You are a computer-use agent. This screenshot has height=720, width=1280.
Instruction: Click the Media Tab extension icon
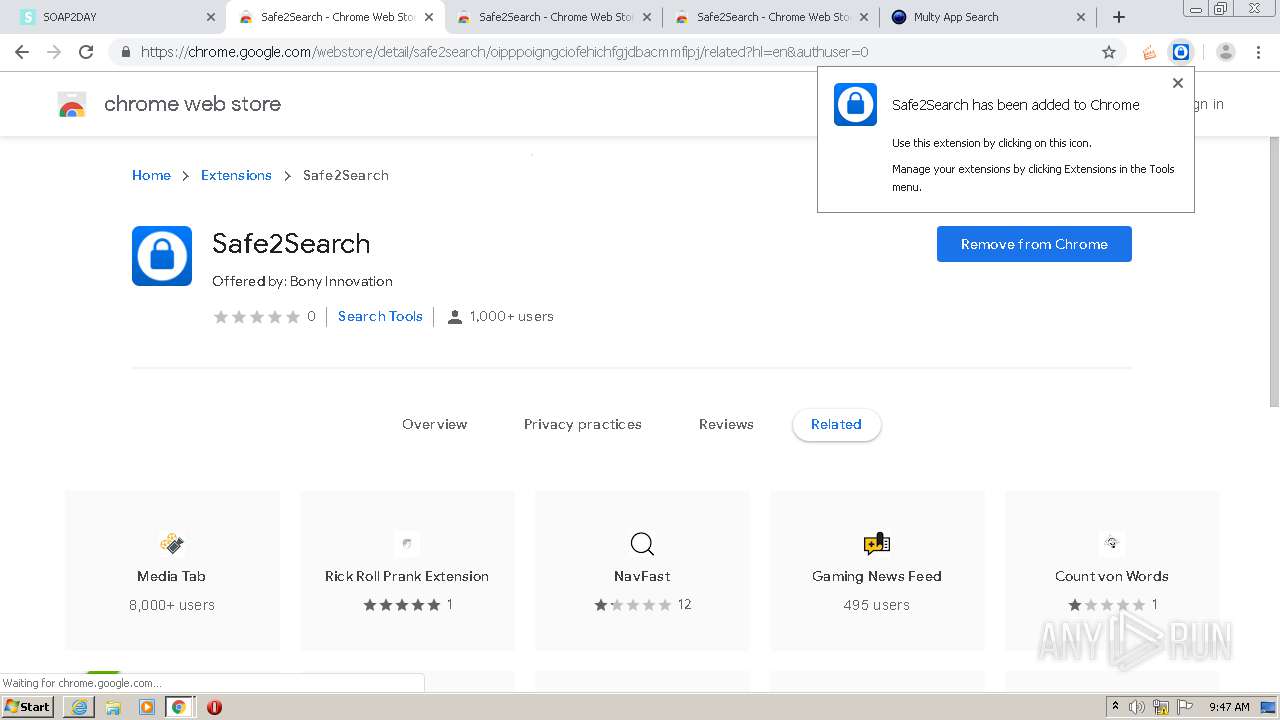[172, 544]
